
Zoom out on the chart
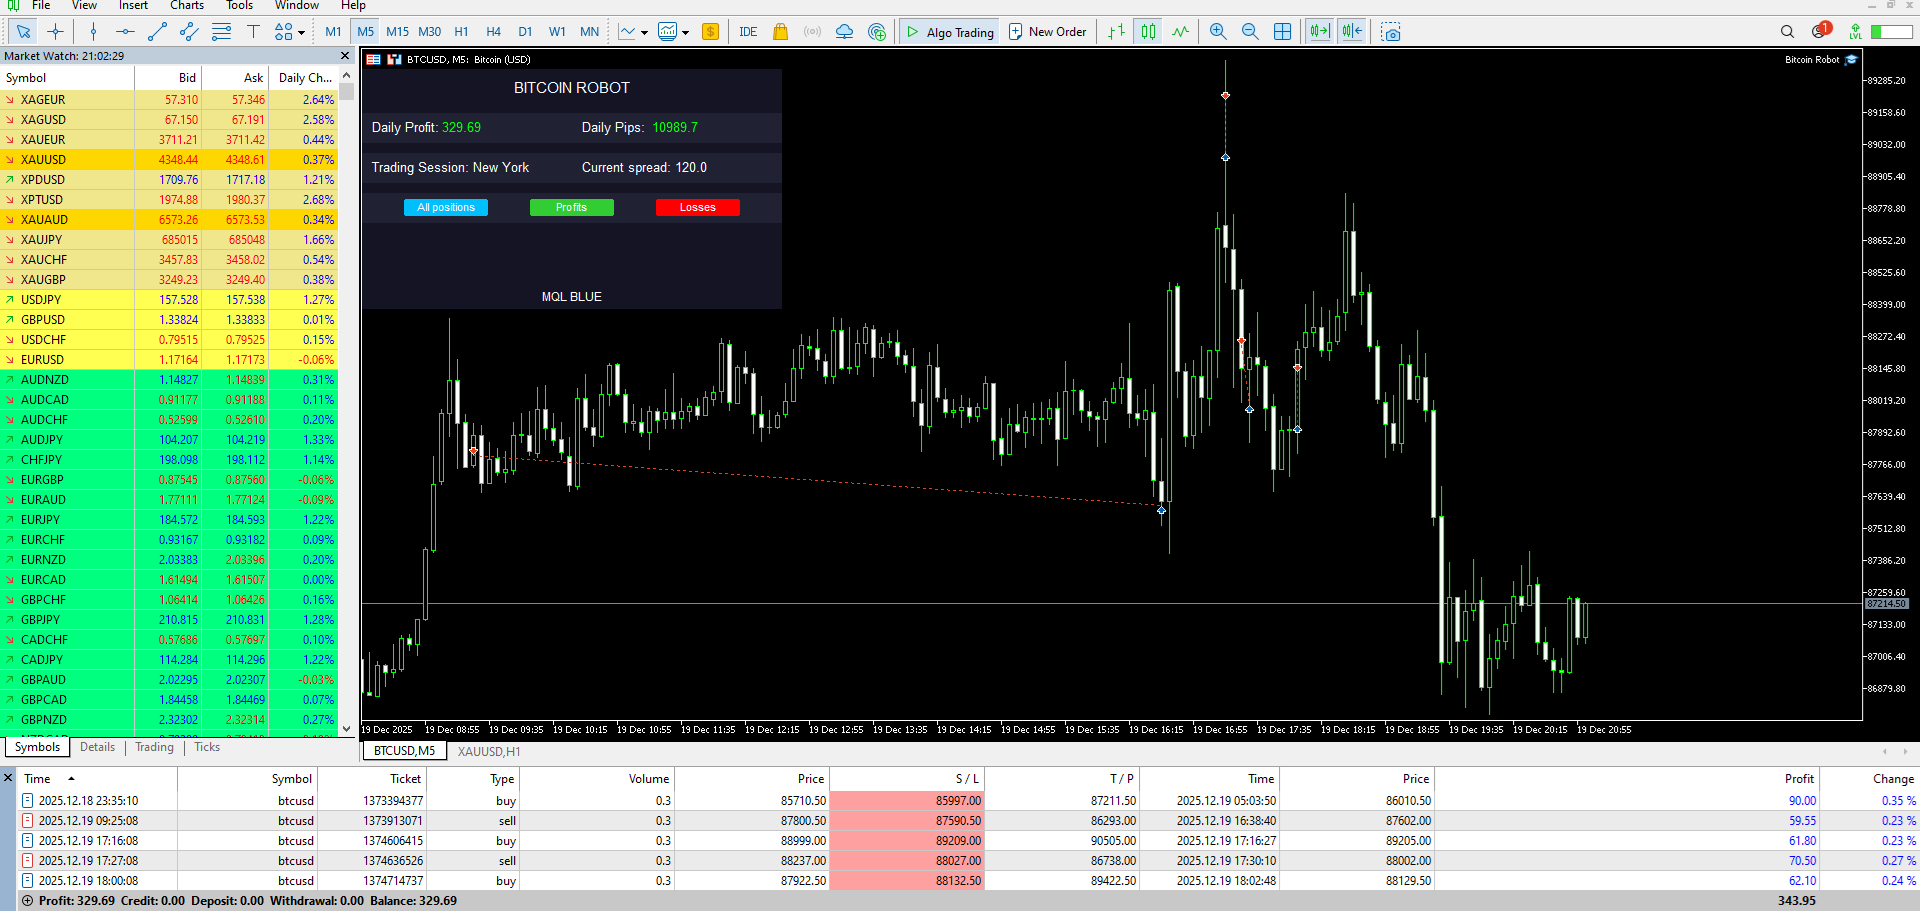click(x=1250, y=32)
